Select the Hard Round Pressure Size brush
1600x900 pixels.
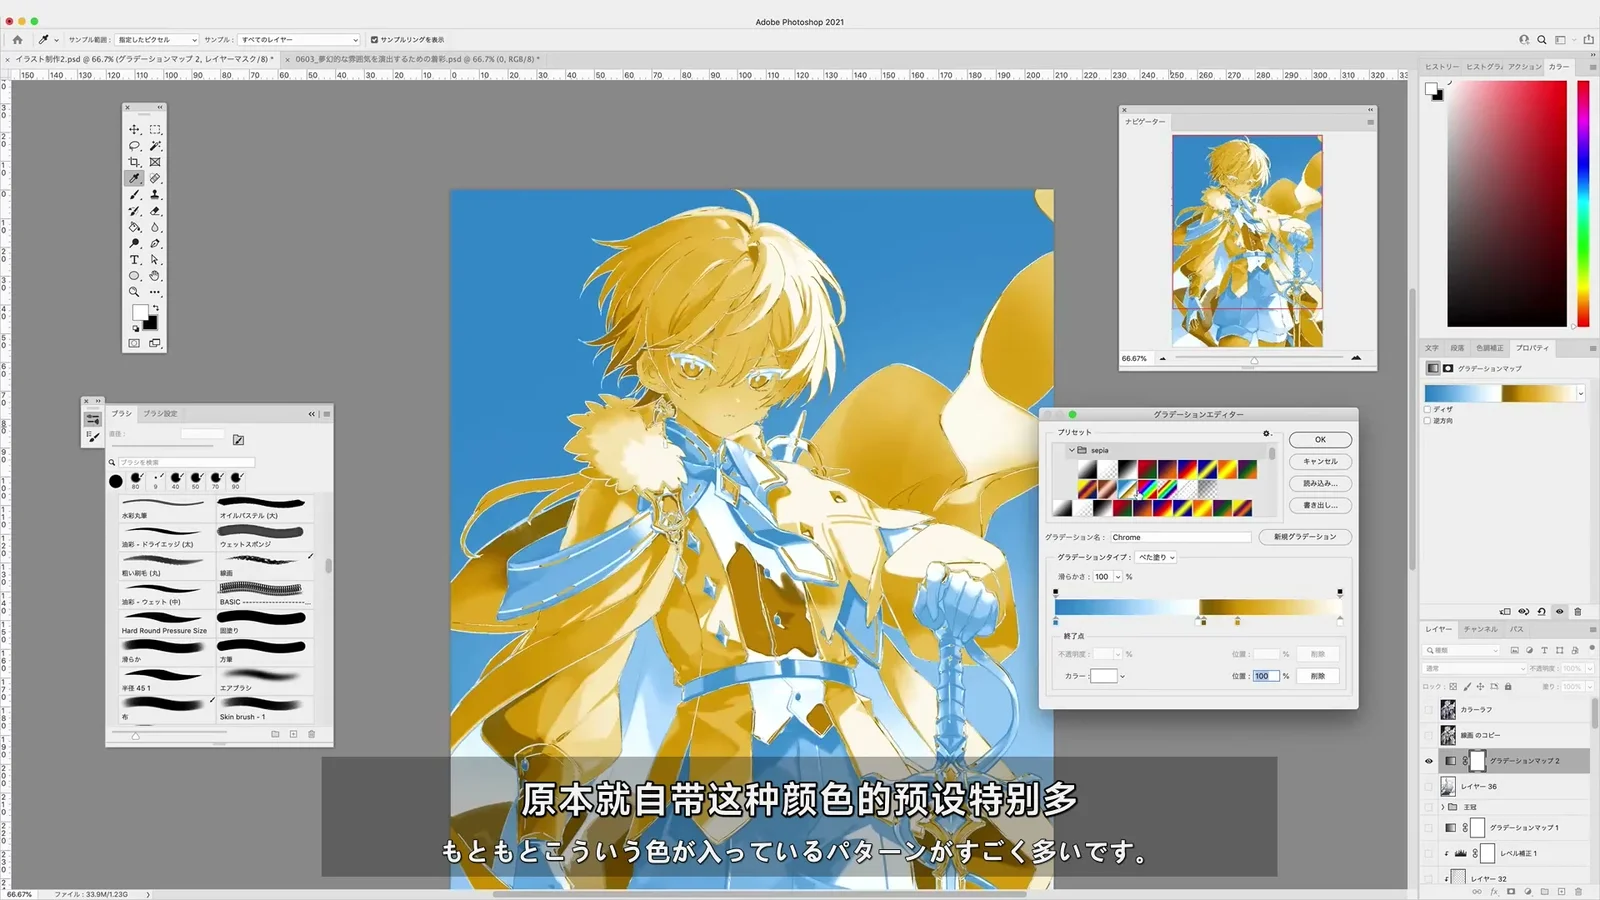164,624
